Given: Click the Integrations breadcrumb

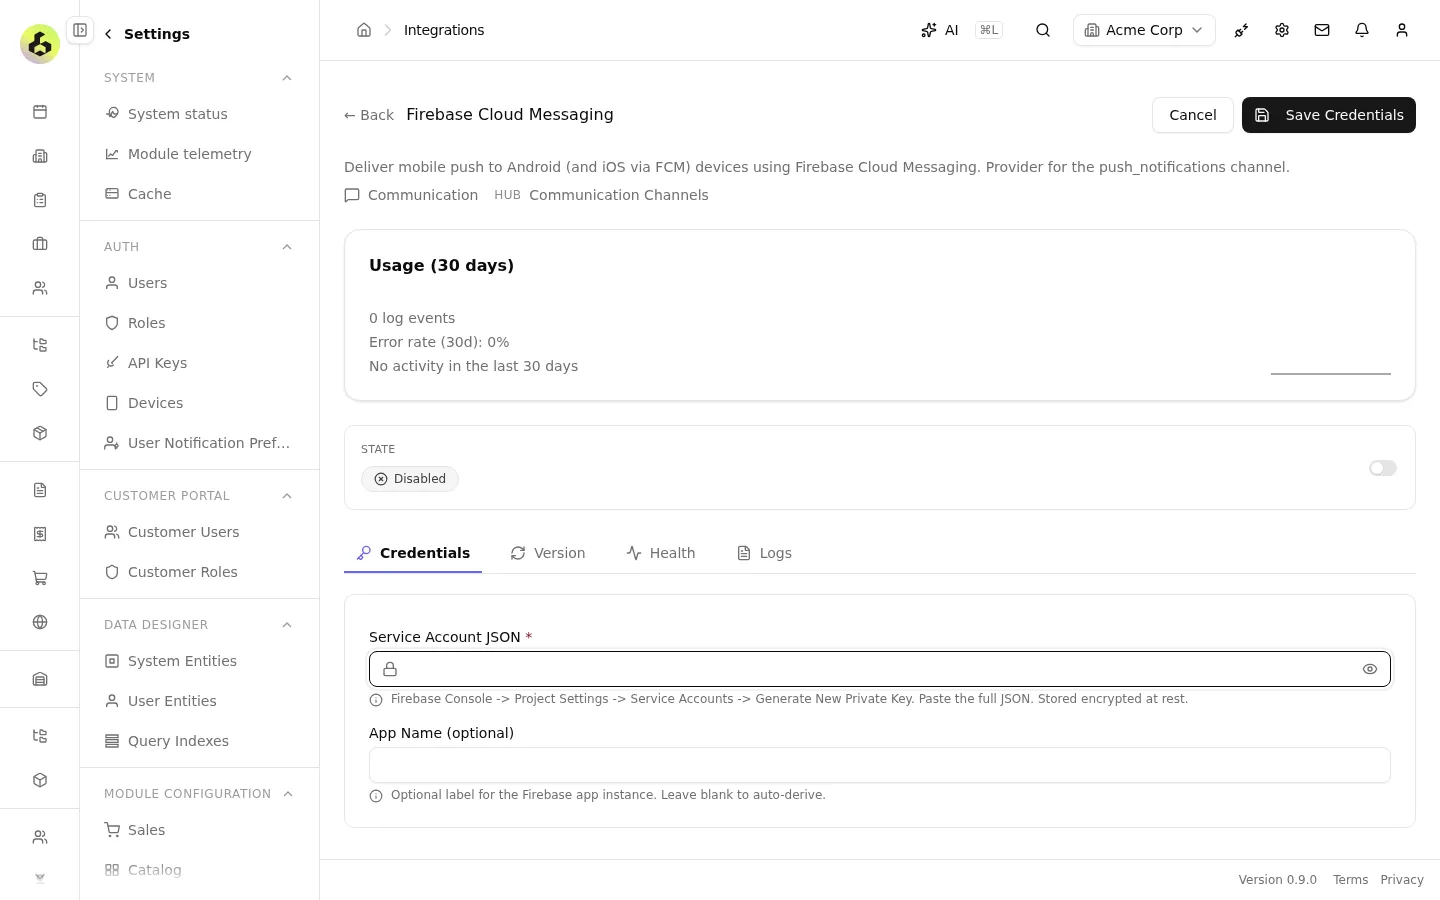Looking at the screenshot, I should point(444,30).
